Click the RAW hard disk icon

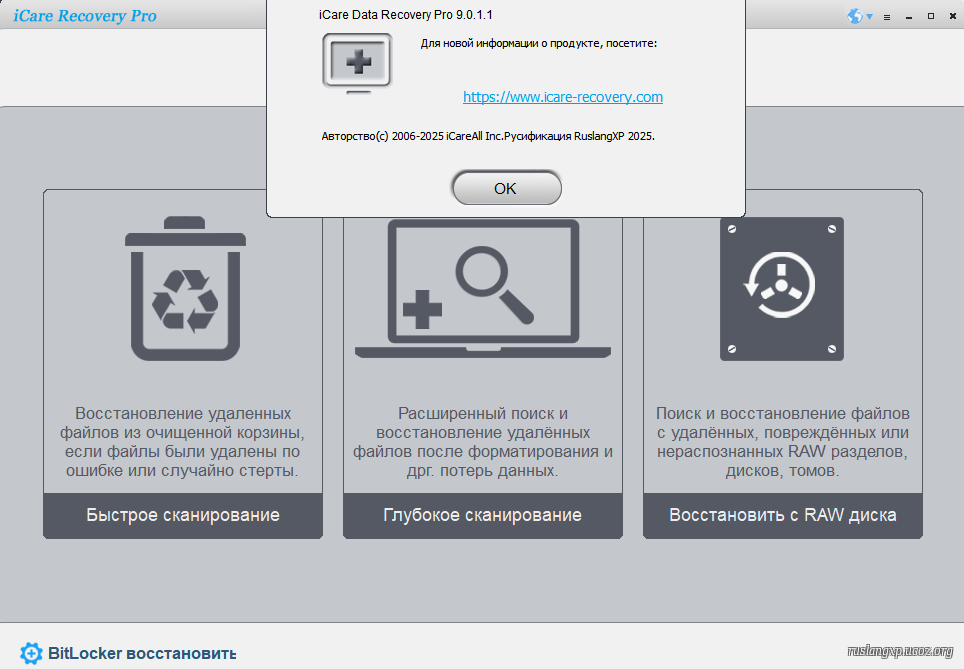[782, 289]
